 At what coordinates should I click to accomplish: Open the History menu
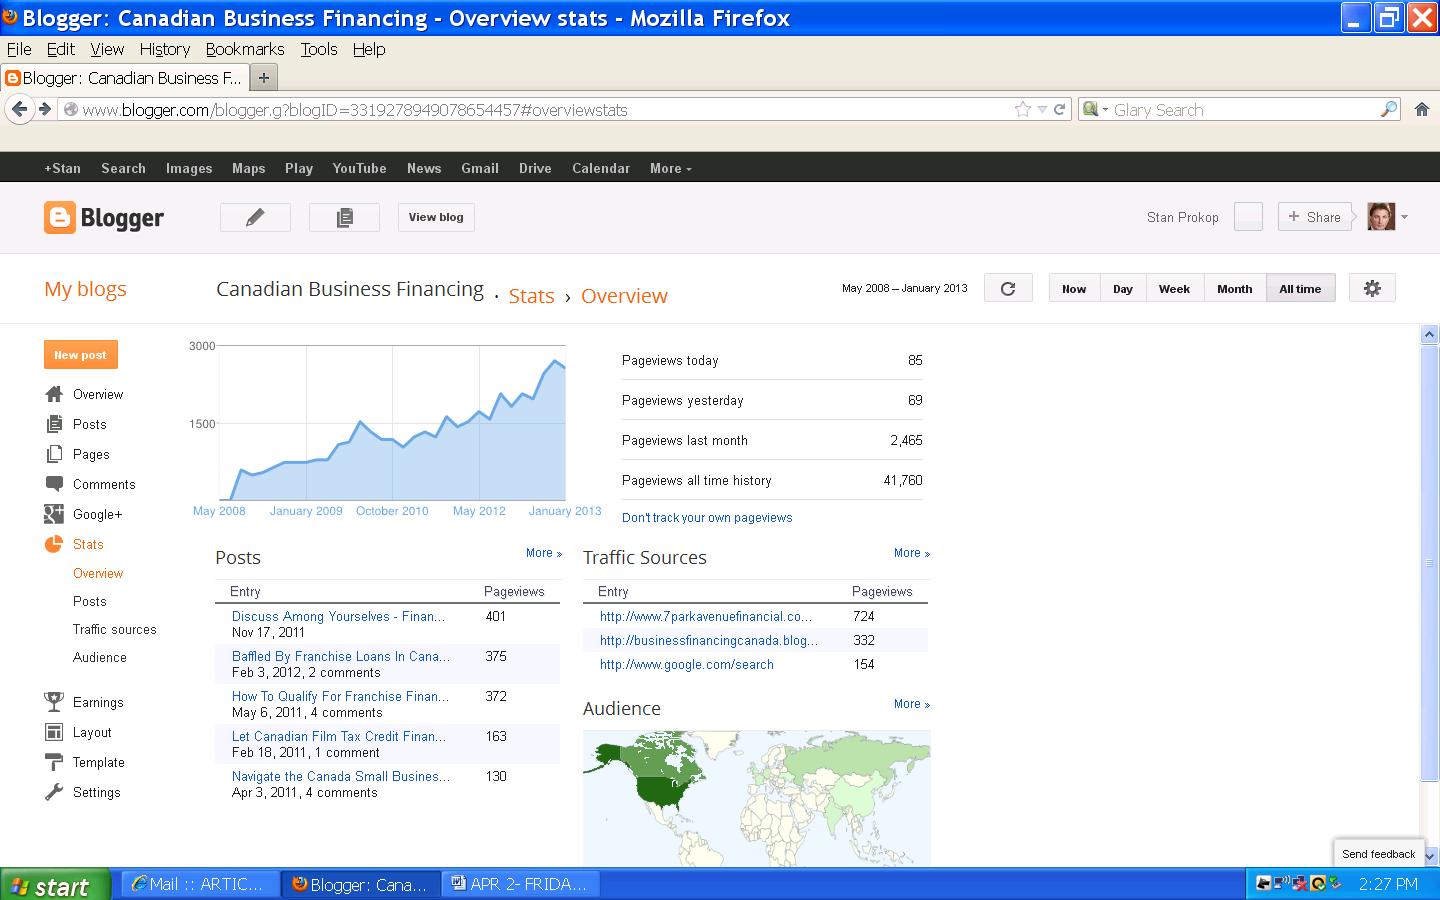pos(165,49)
